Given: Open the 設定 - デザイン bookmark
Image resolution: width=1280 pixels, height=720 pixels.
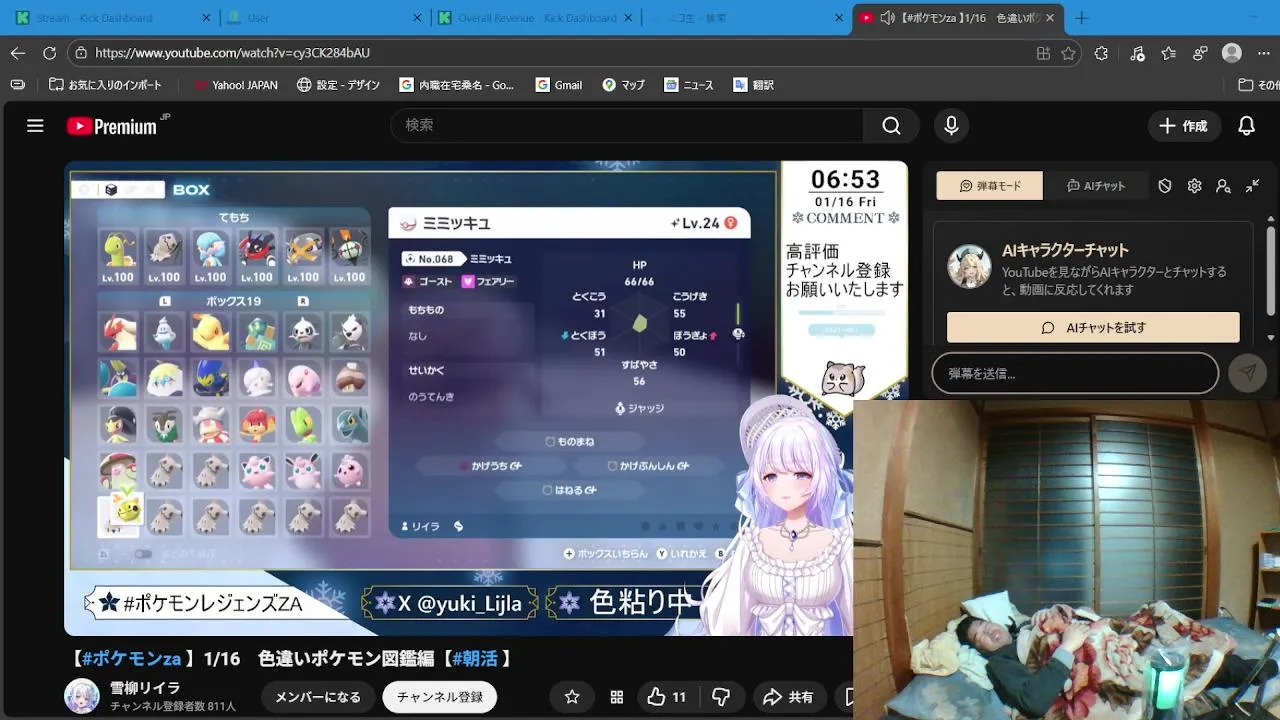Looking at the screenshot, I should point(339,85).
